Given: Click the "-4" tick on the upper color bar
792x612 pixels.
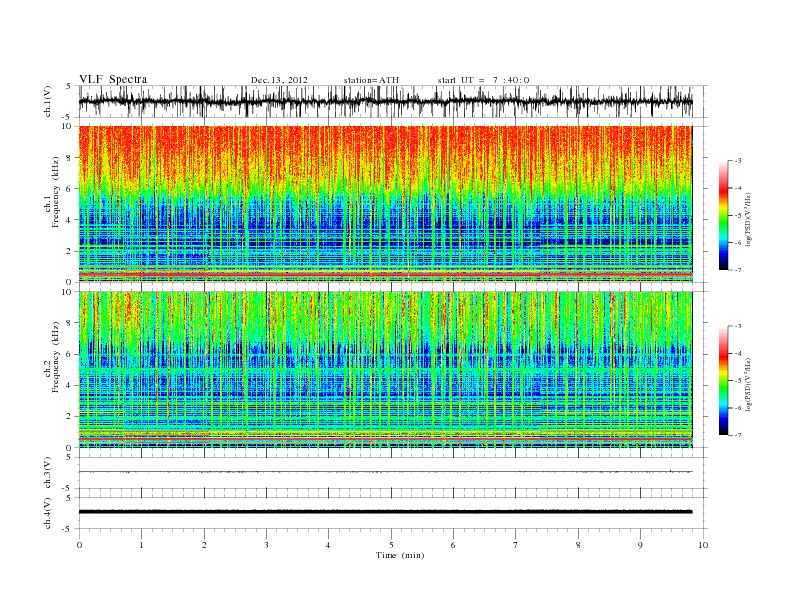Looking at the screenshot, I should [x=738, y=188].
